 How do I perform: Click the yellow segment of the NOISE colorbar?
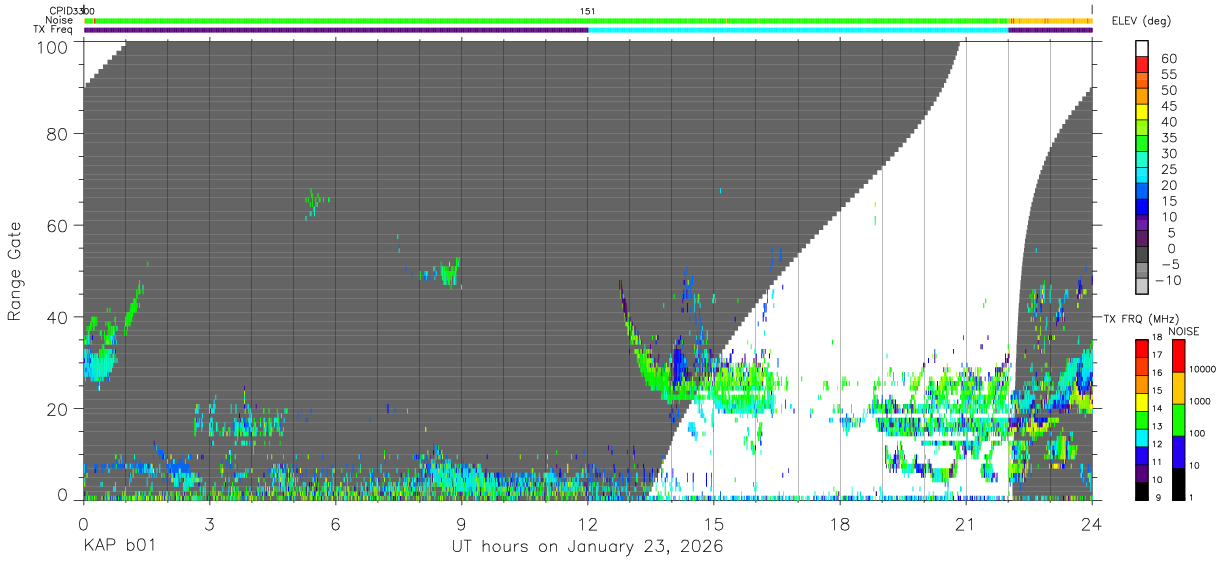pos(1178,387)
